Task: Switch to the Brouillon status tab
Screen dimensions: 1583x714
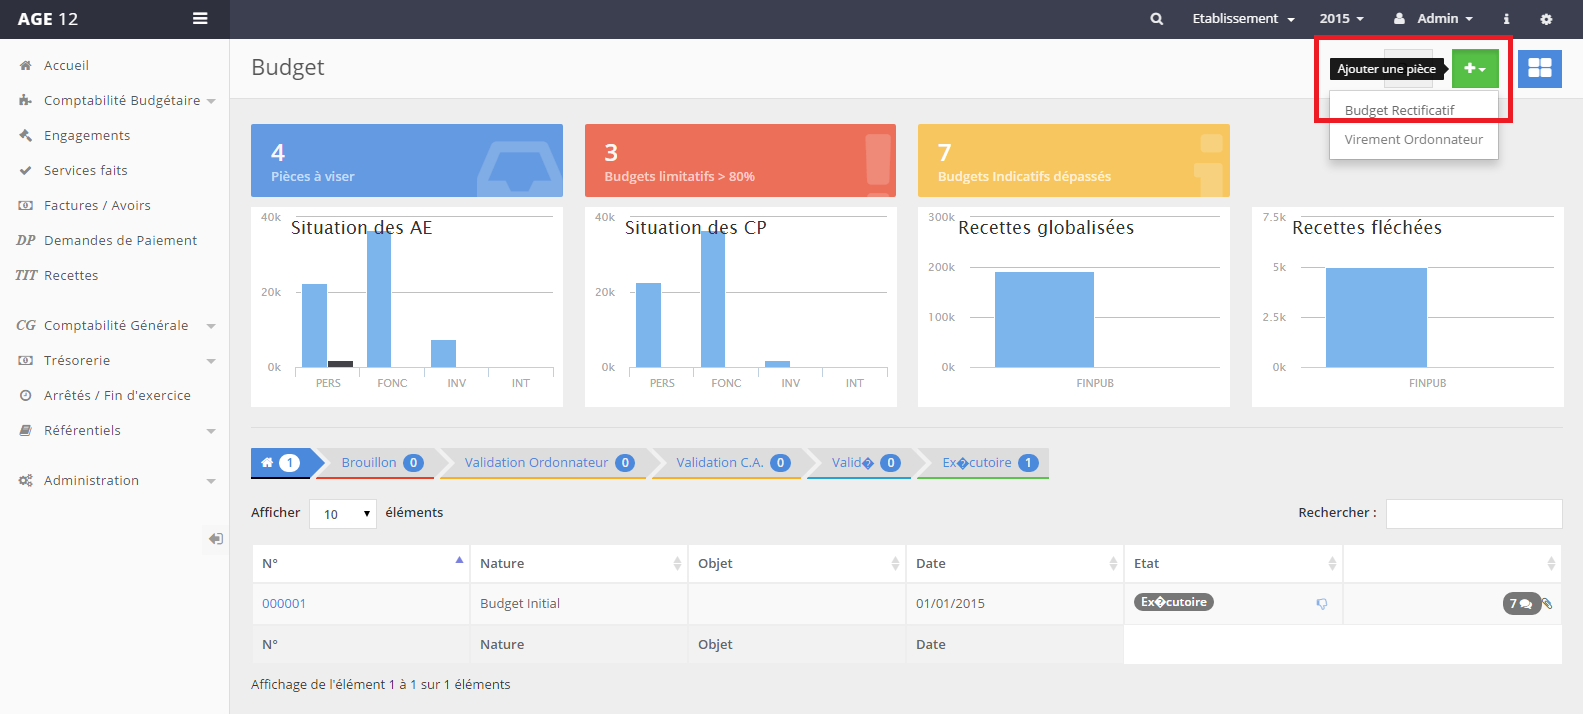Action: click(x=380, y=463)
